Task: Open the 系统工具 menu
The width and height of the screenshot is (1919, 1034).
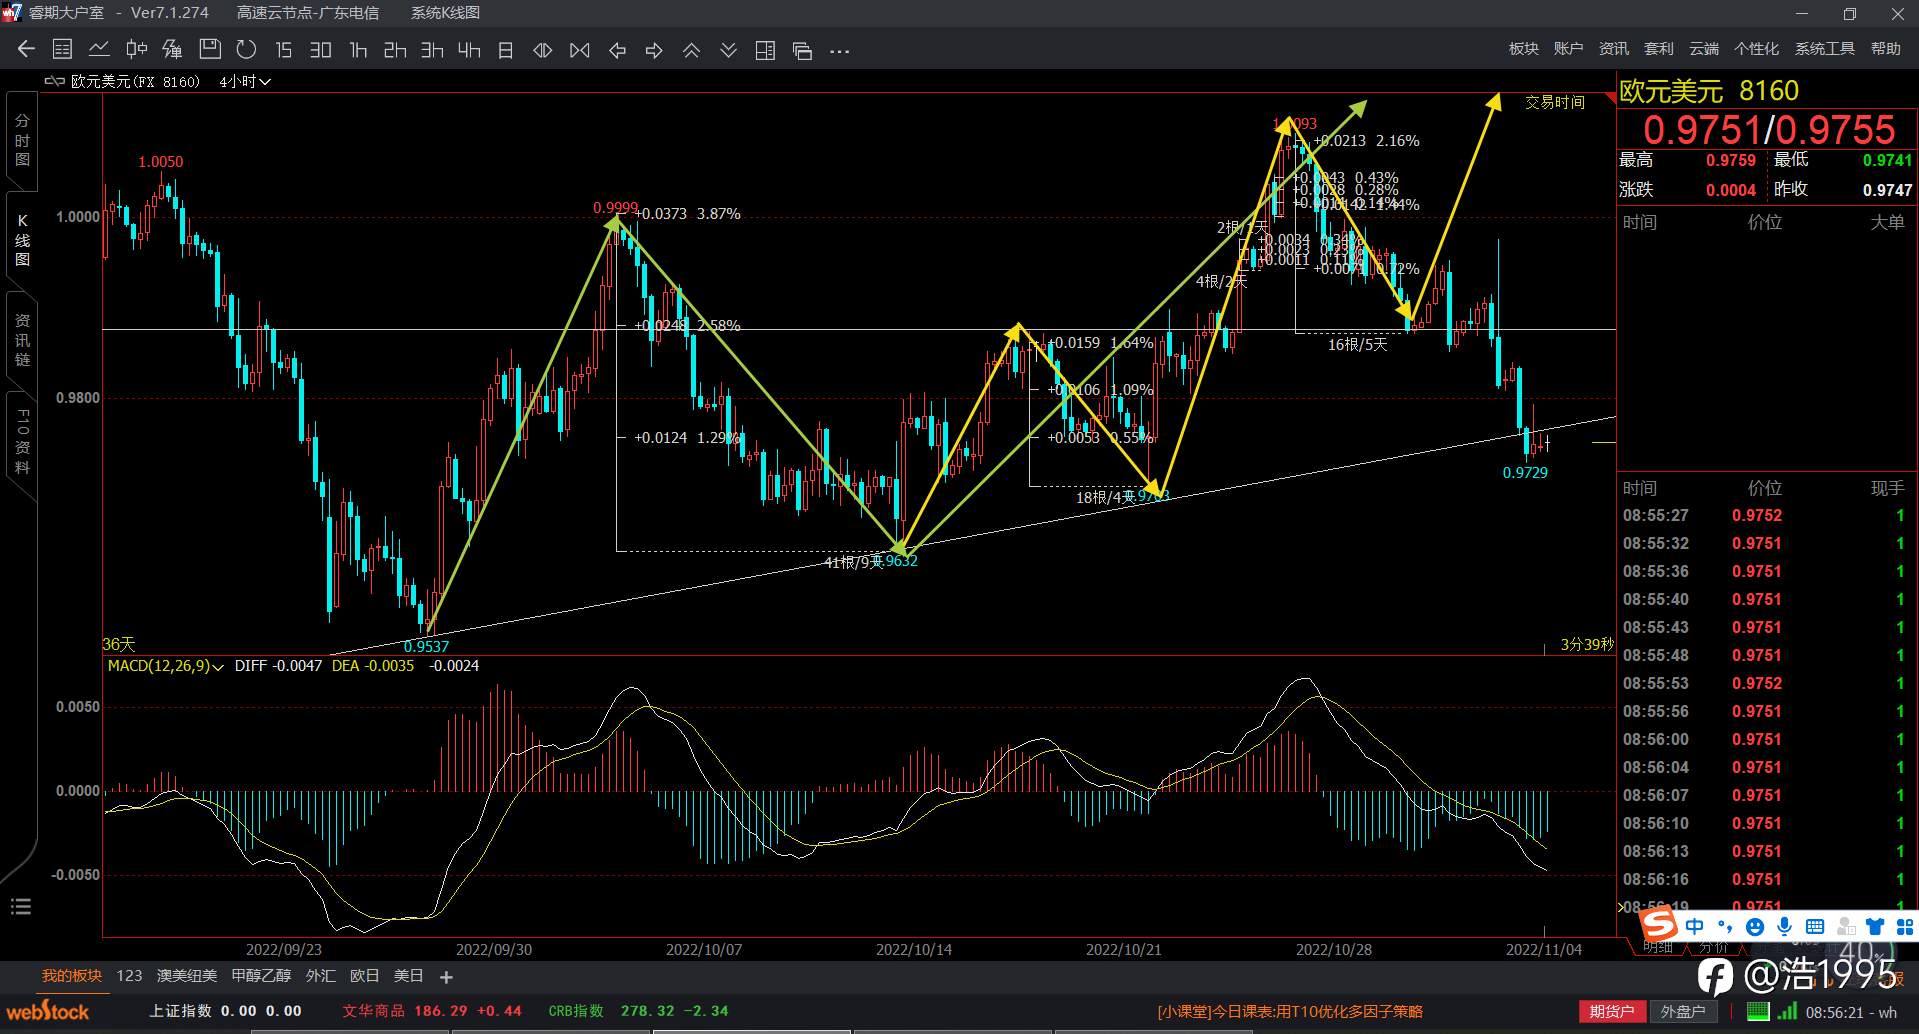Action: pyautogui.click(x=1824, y=49)
